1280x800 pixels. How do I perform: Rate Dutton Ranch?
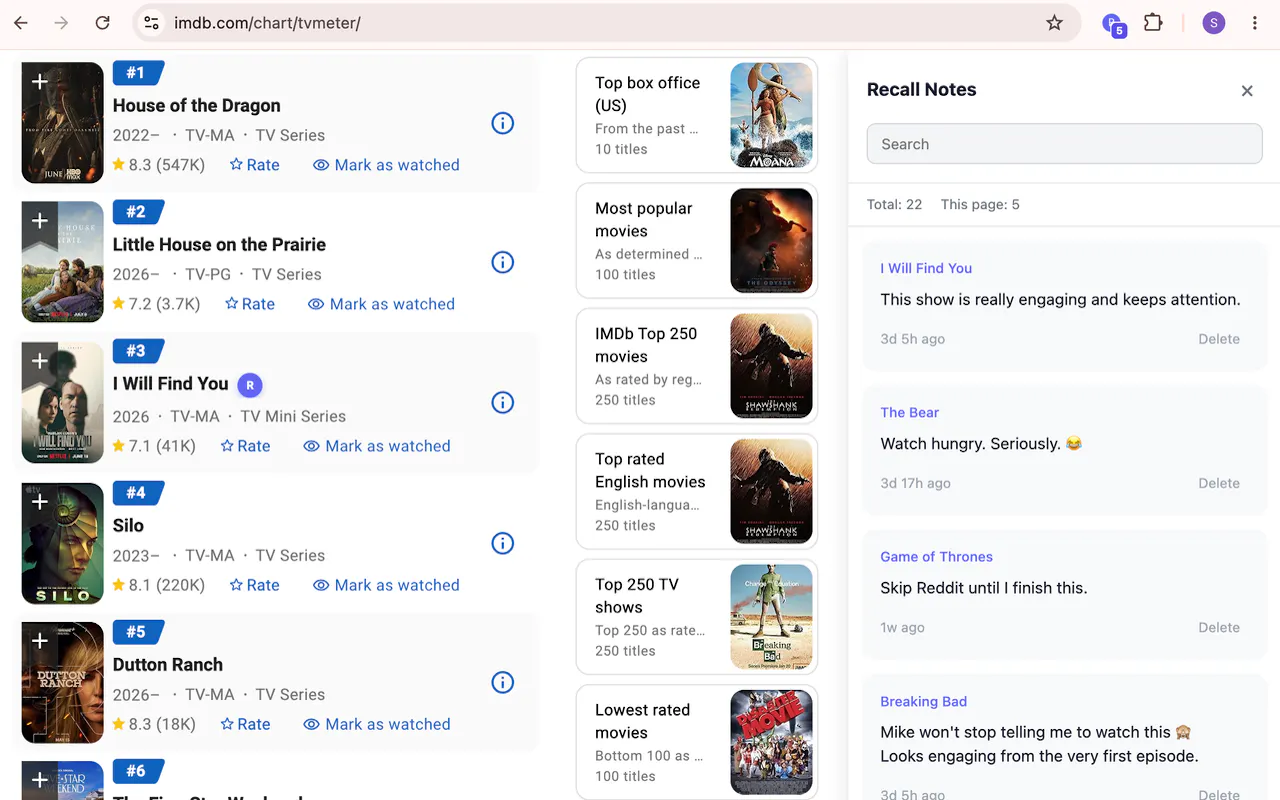pyautogui.click(x=245, y=724)
